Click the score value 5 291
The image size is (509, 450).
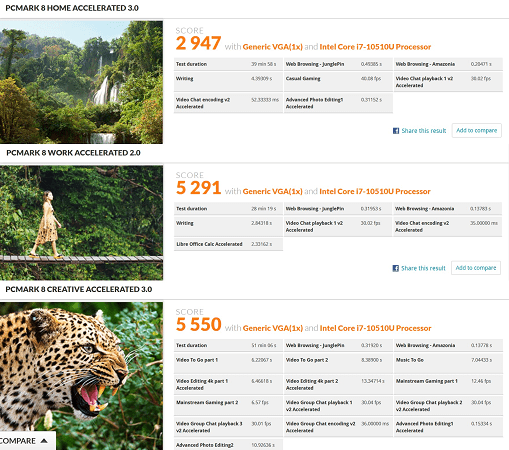point(198,188)
